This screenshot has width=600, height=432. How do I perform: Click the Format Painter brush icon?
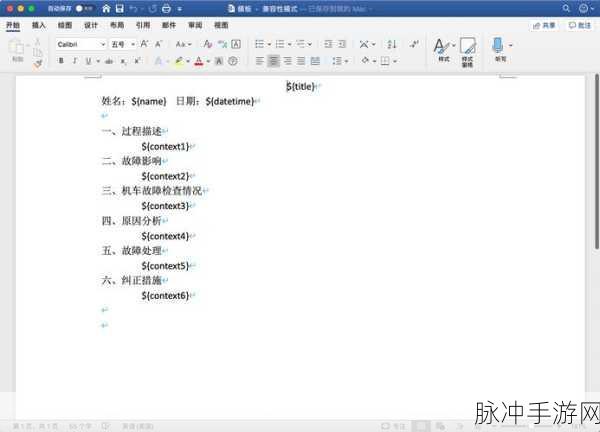[38, 65]
